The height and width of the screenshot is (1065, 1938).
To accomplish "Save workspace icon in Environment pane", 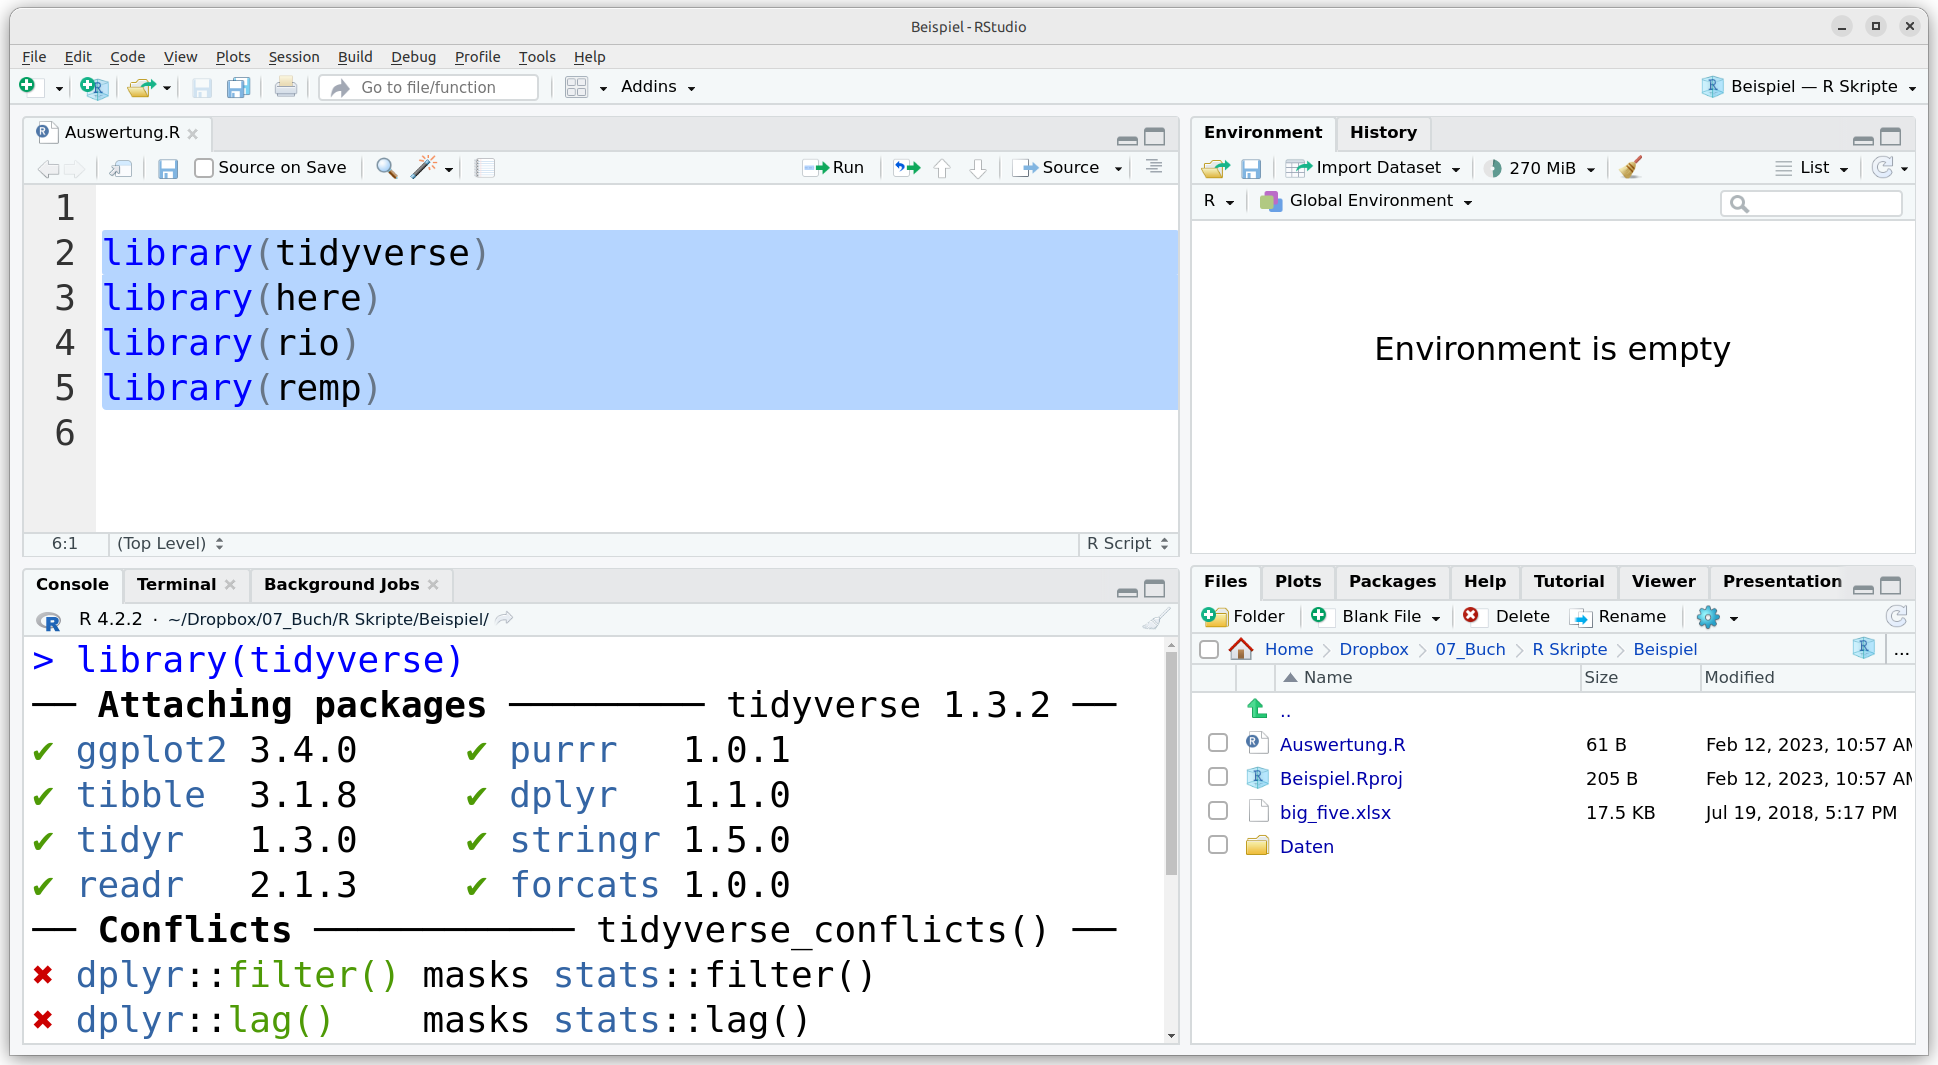I will [1251, 168].
